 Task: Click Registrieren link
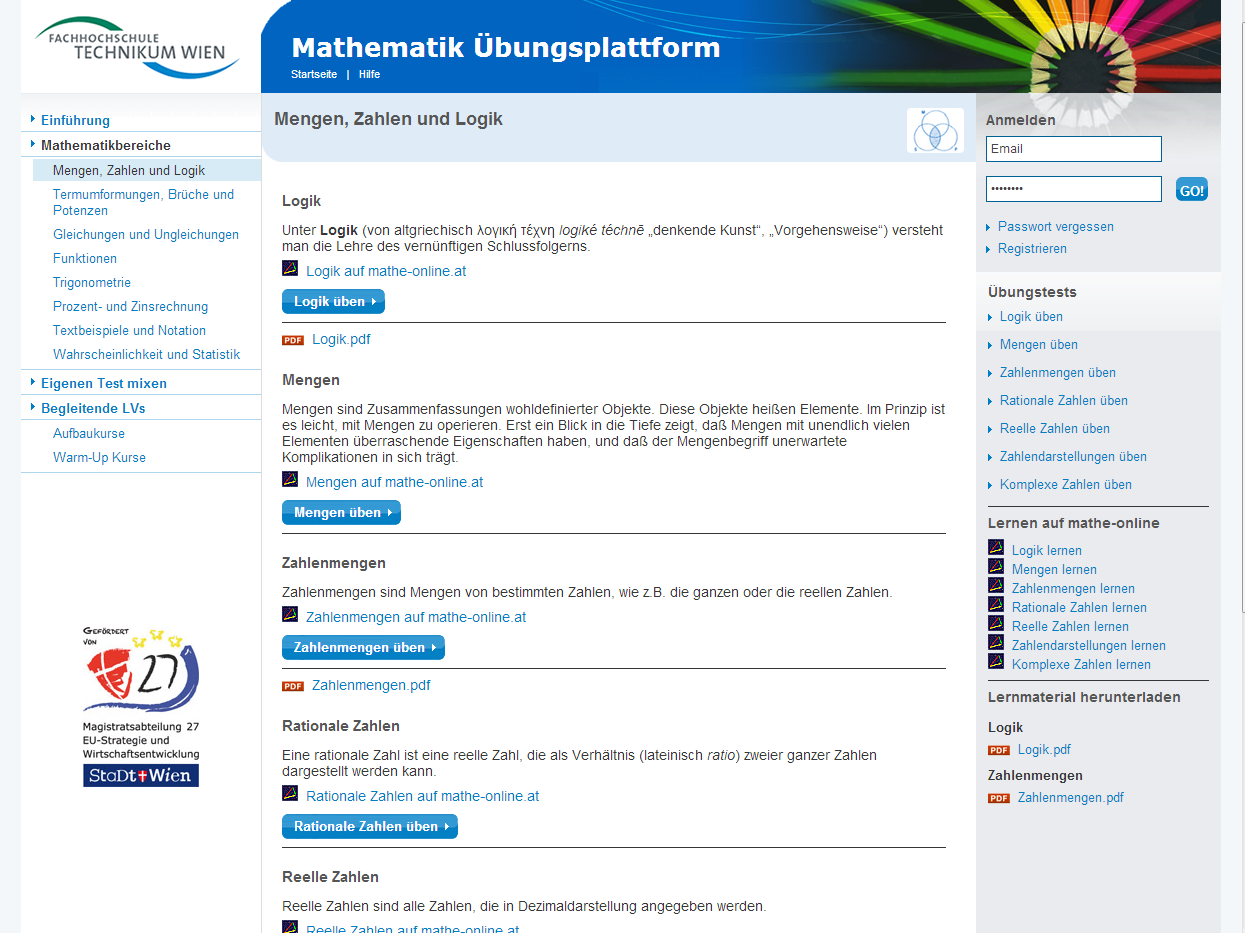pos(1032,249)
